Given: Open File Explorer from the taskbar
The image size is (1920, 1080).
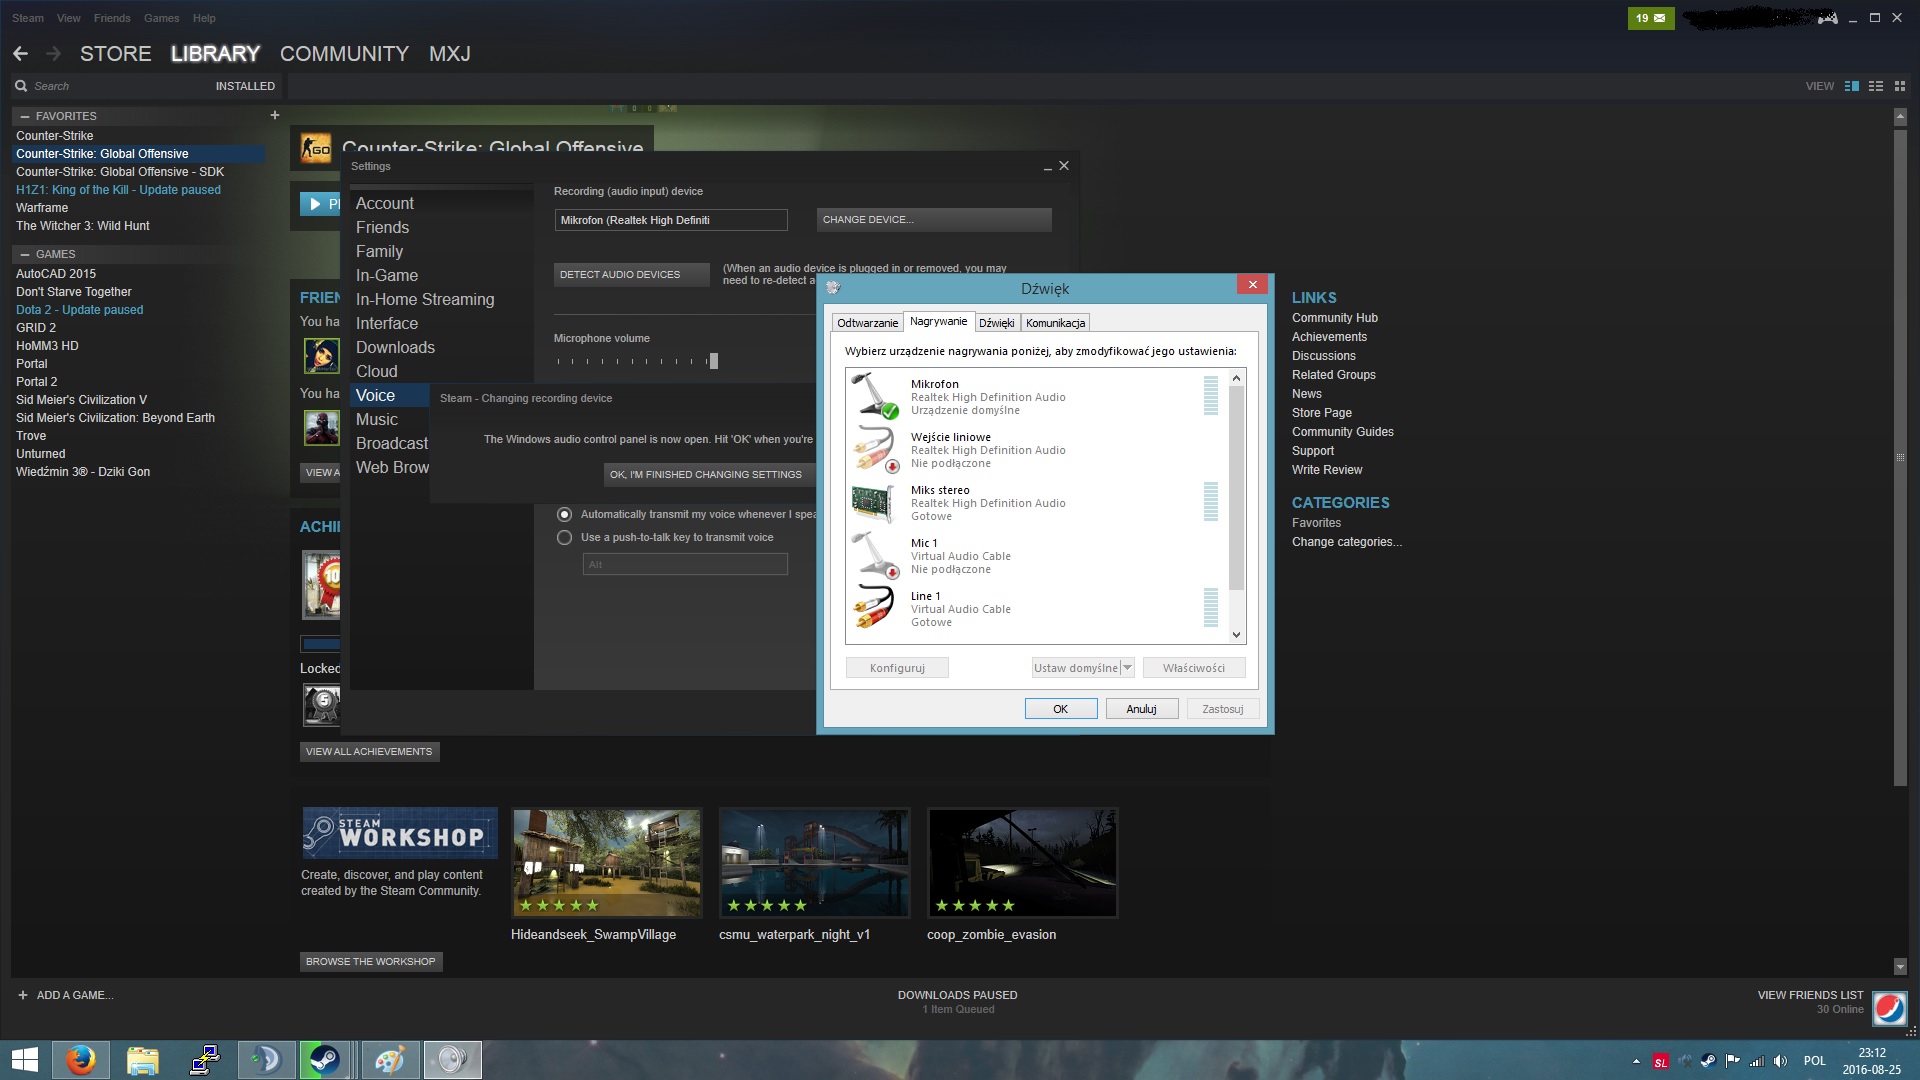Looking at the screenshot, I should (142, 1060).
